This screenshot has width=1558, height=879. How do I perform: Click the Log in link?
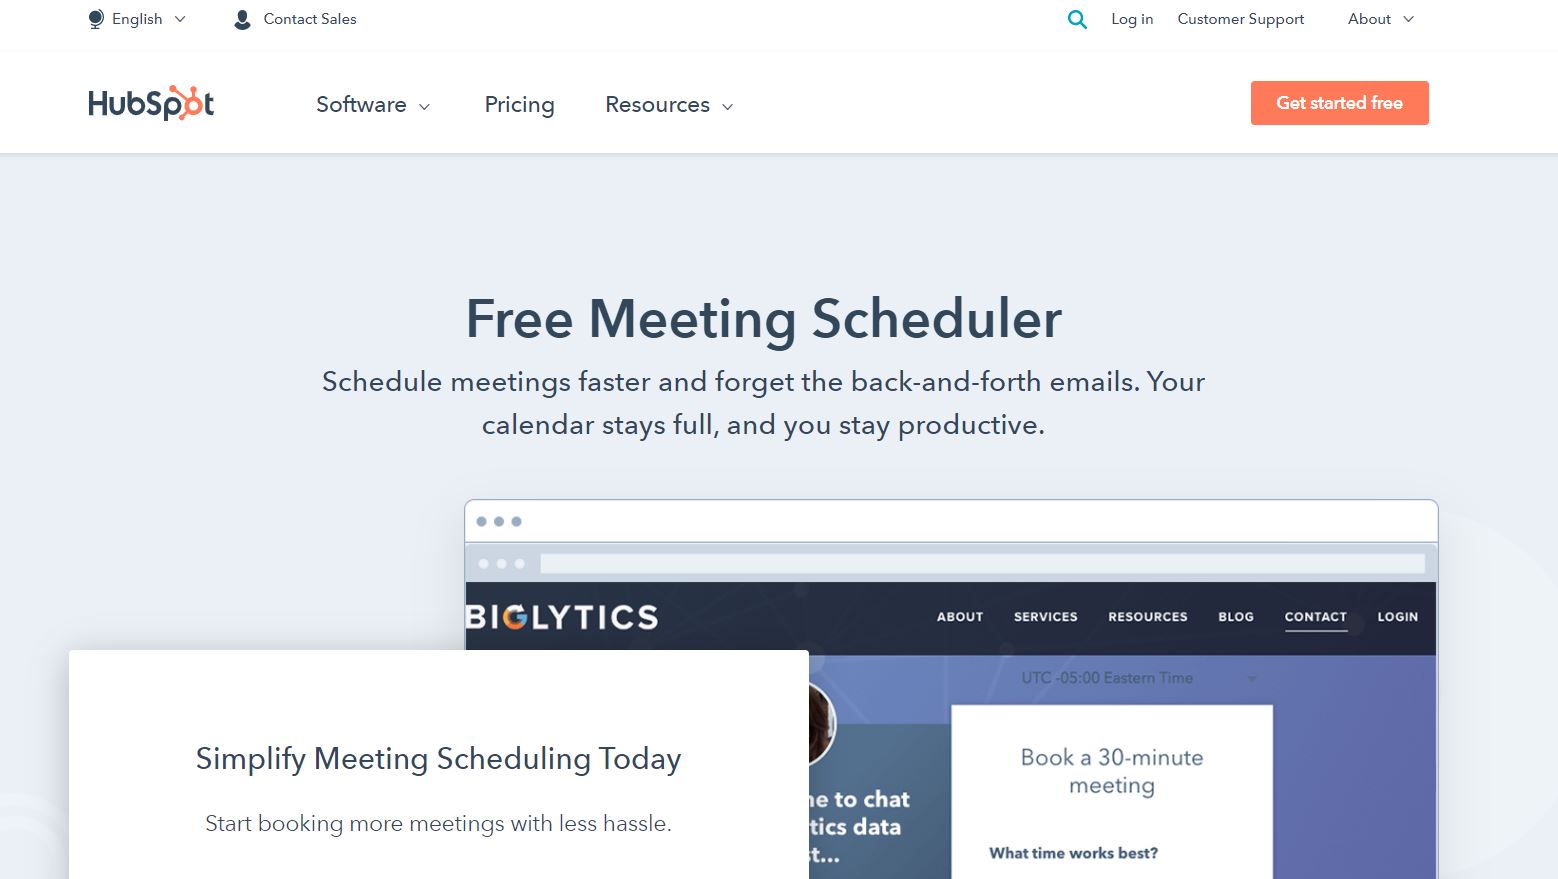point(1132,19)
